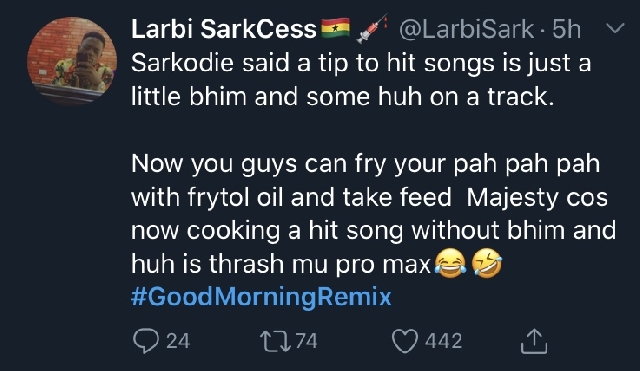Click the 5h timestamp
Viewport: 640px width, 371px height.
567,29
